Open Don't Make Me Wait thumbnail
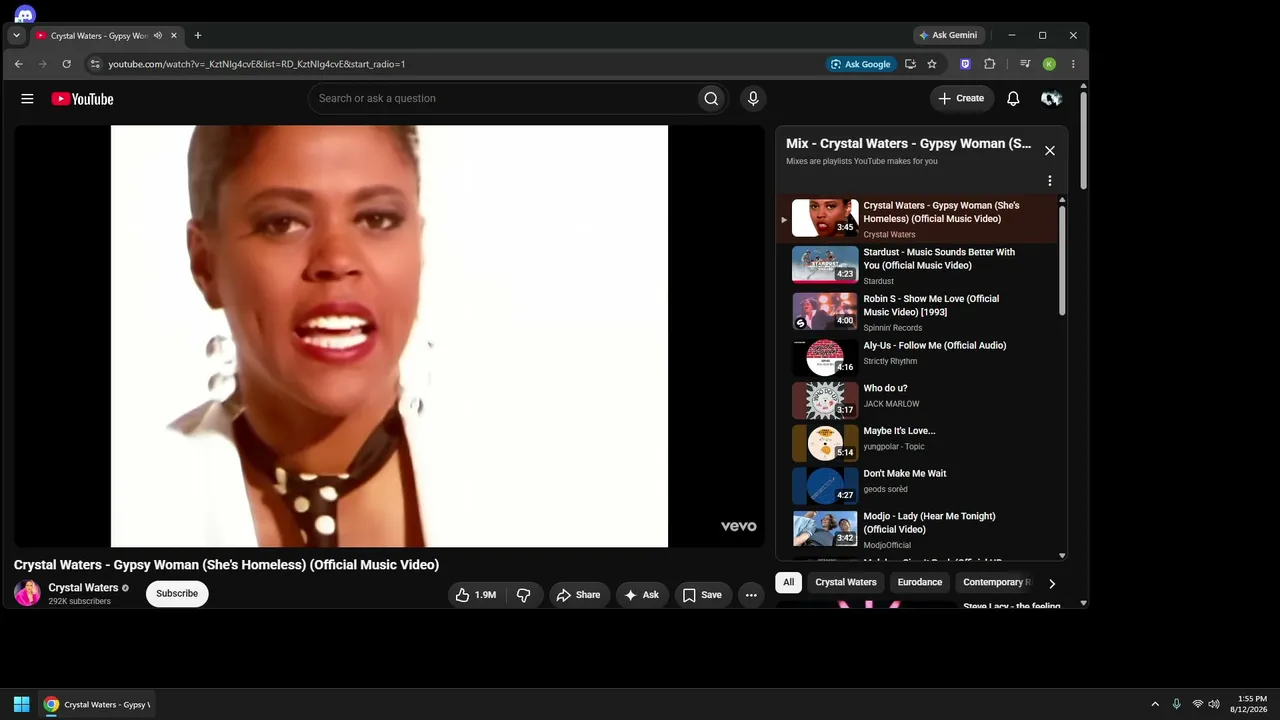 point(825,486)
